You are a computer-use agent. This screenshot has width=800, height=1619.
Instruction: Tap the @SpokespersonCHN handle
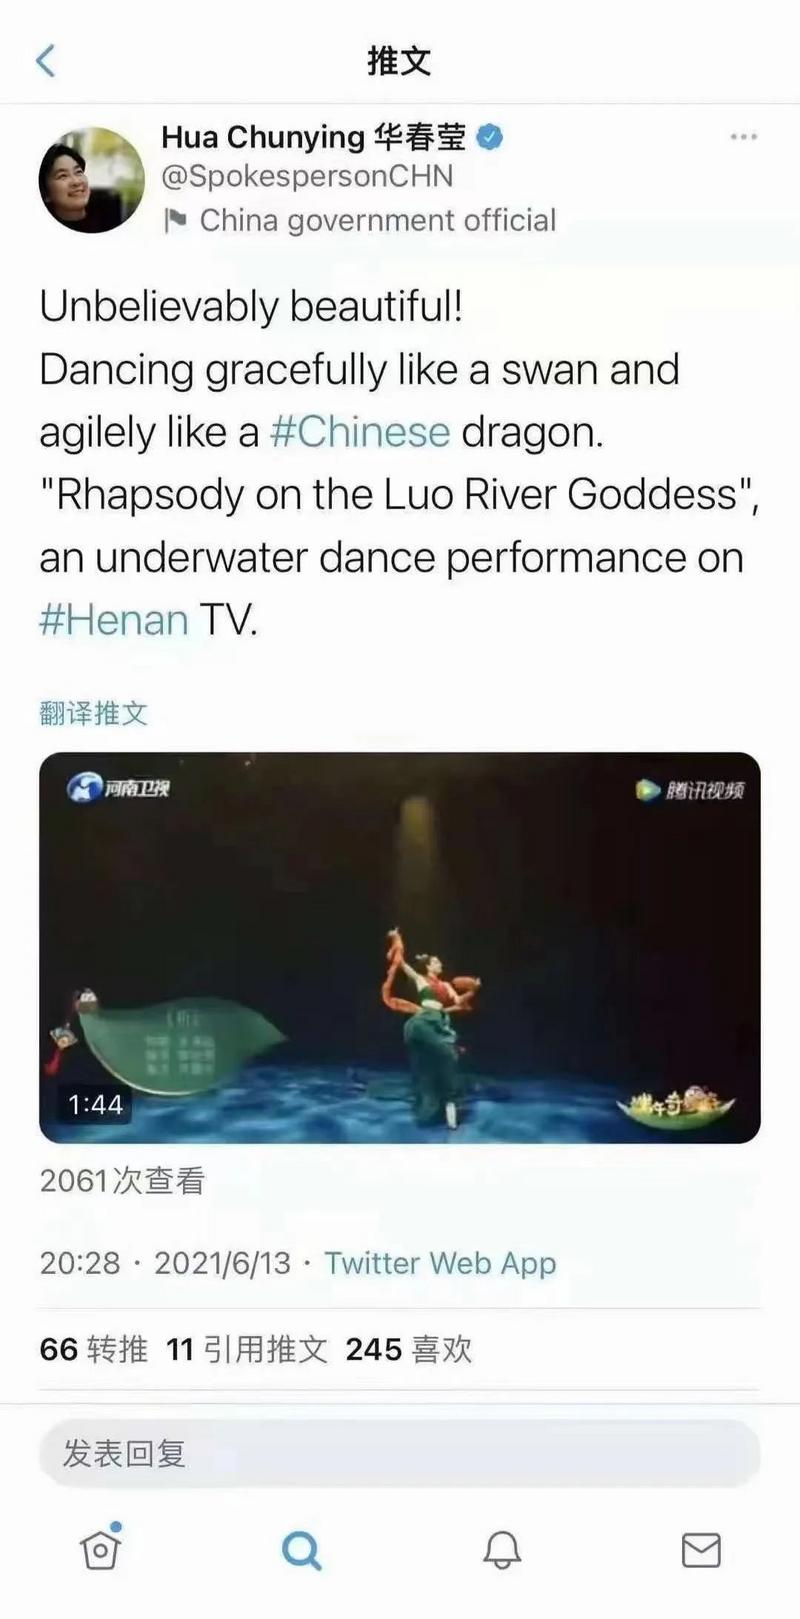[308, 176]
